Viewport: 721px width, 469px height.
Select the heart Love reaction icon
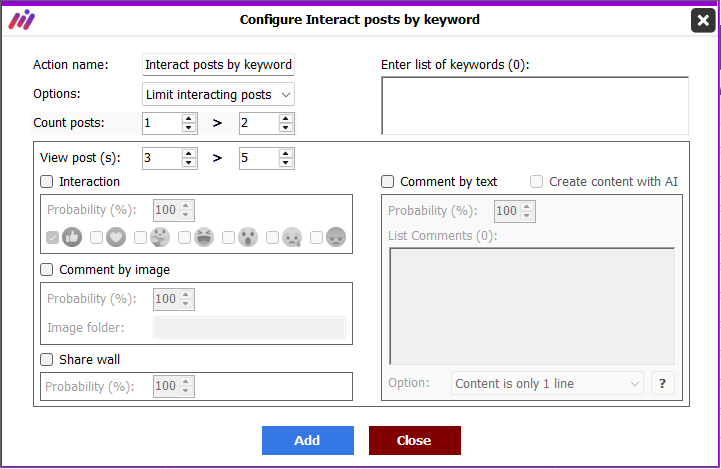click(x=116, y=237)
